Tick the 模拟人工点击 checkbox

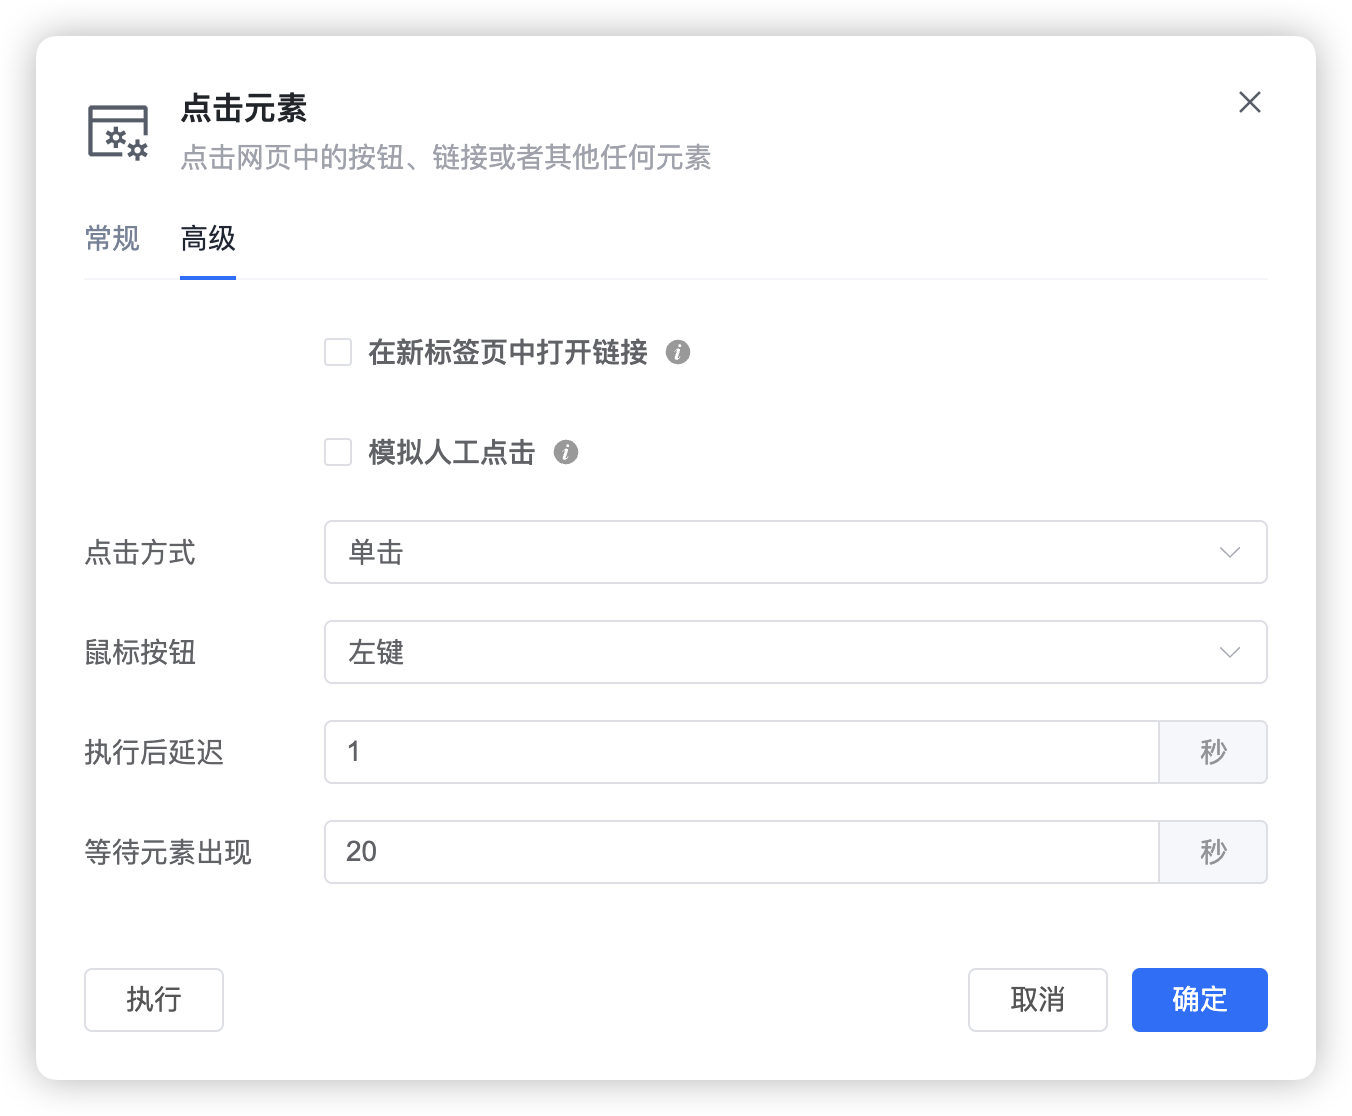338,452
